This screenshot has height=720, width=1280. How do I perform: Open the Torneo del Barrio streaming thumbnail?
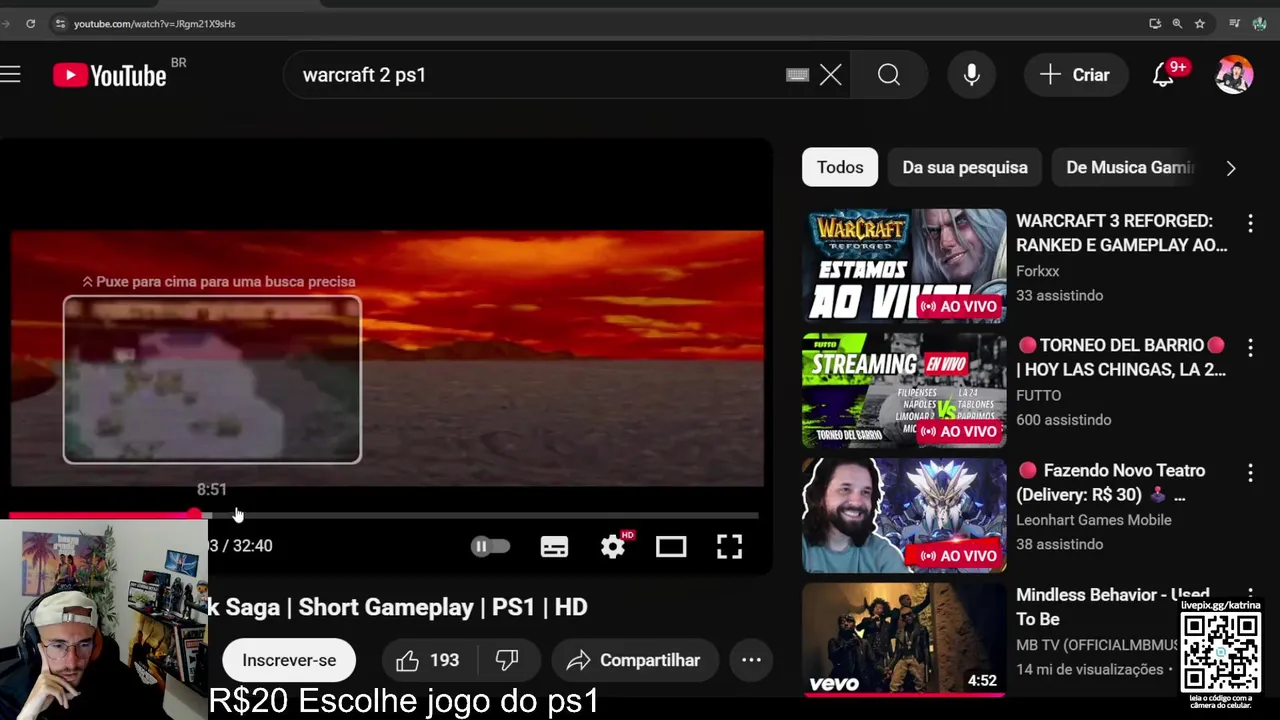tap(904, 390)
